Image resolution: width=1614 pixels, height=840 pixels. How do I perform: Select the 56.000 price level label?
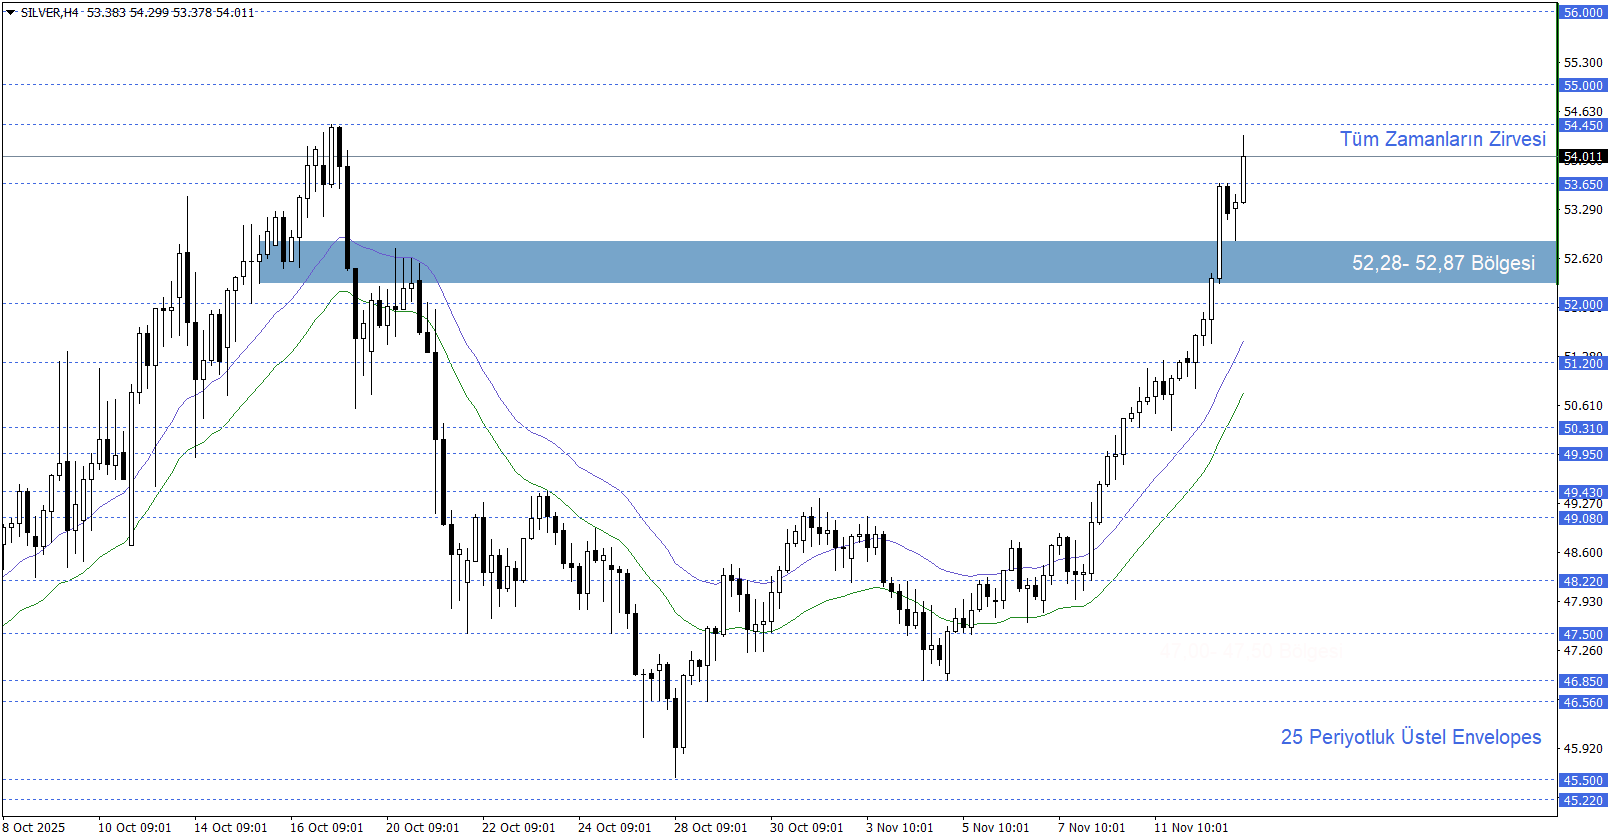[1583, 13]
